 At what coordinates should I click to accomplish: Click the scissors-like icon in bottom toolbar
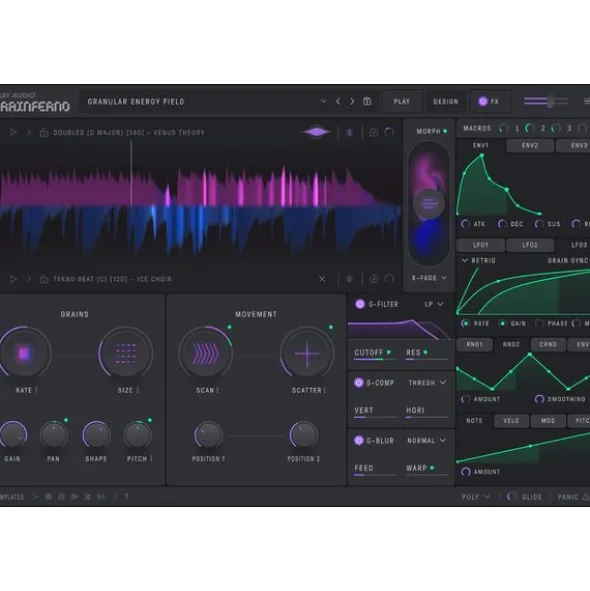(87, 497)
